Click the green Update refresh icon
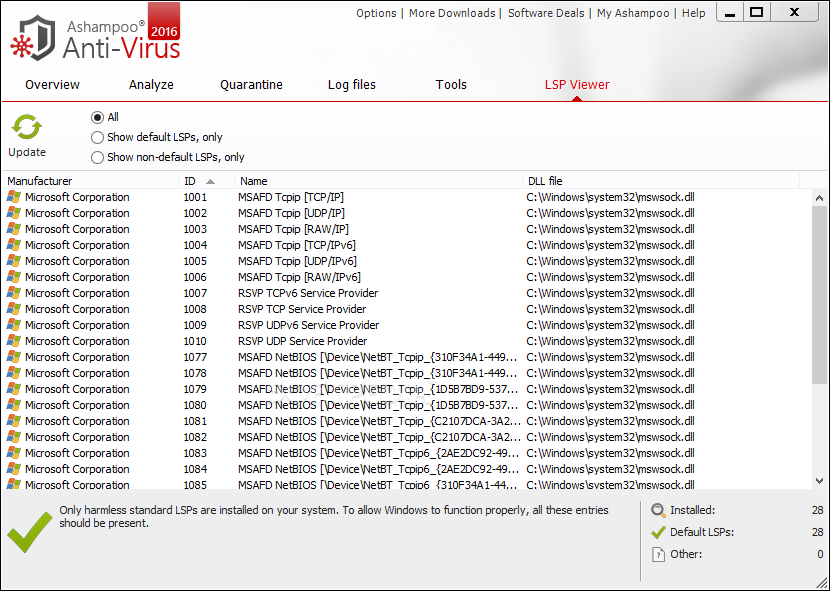 coord(27,128)
